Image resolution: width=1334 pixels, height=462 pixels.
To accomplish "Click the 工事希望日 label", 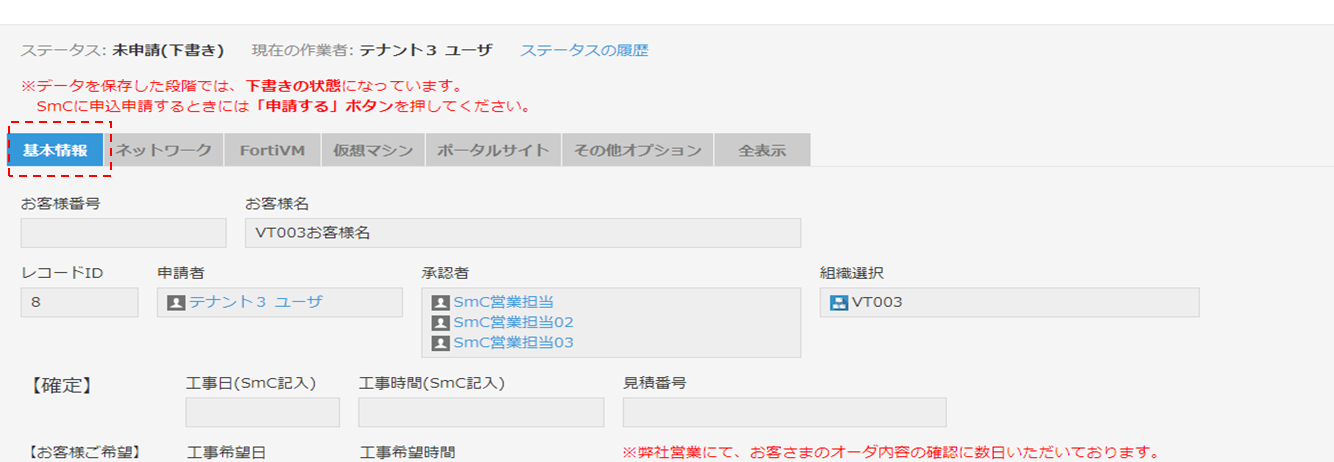I will [x=227, y=453].
